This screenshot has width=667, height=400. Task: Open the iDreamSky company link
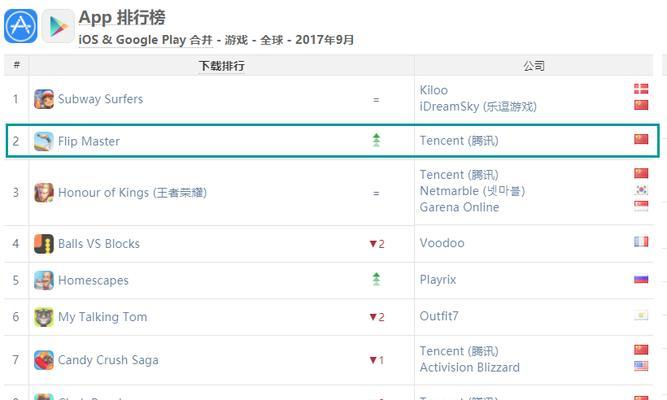point(478,106)
